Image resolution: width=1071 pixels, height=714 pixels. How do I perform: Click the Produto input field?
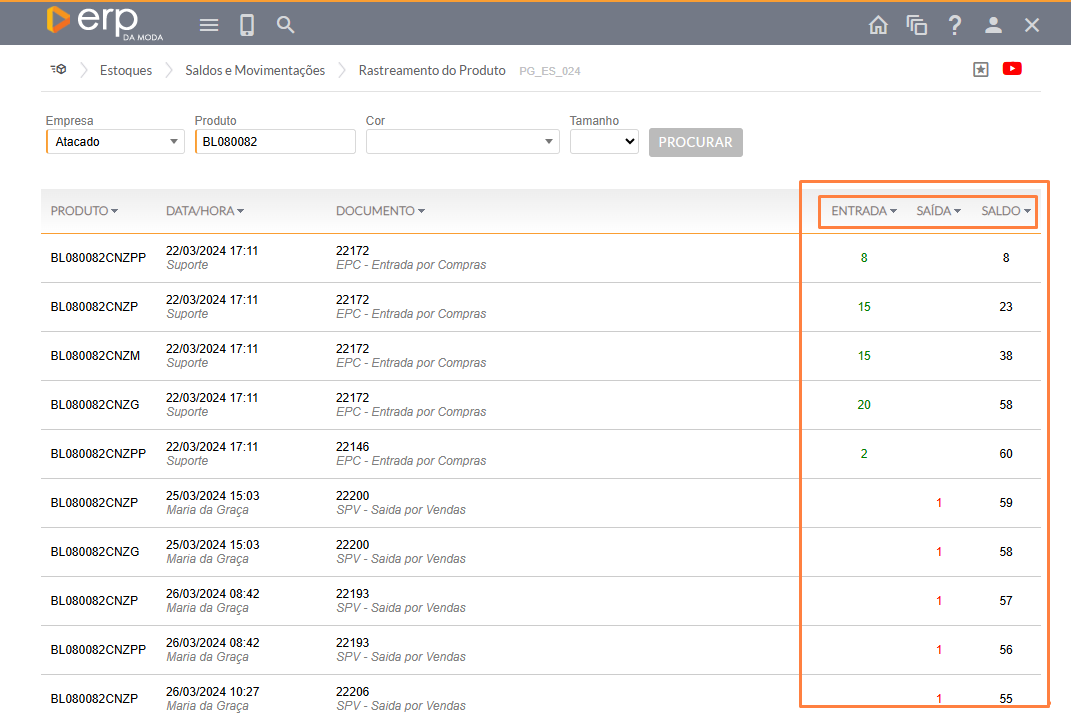275,142
